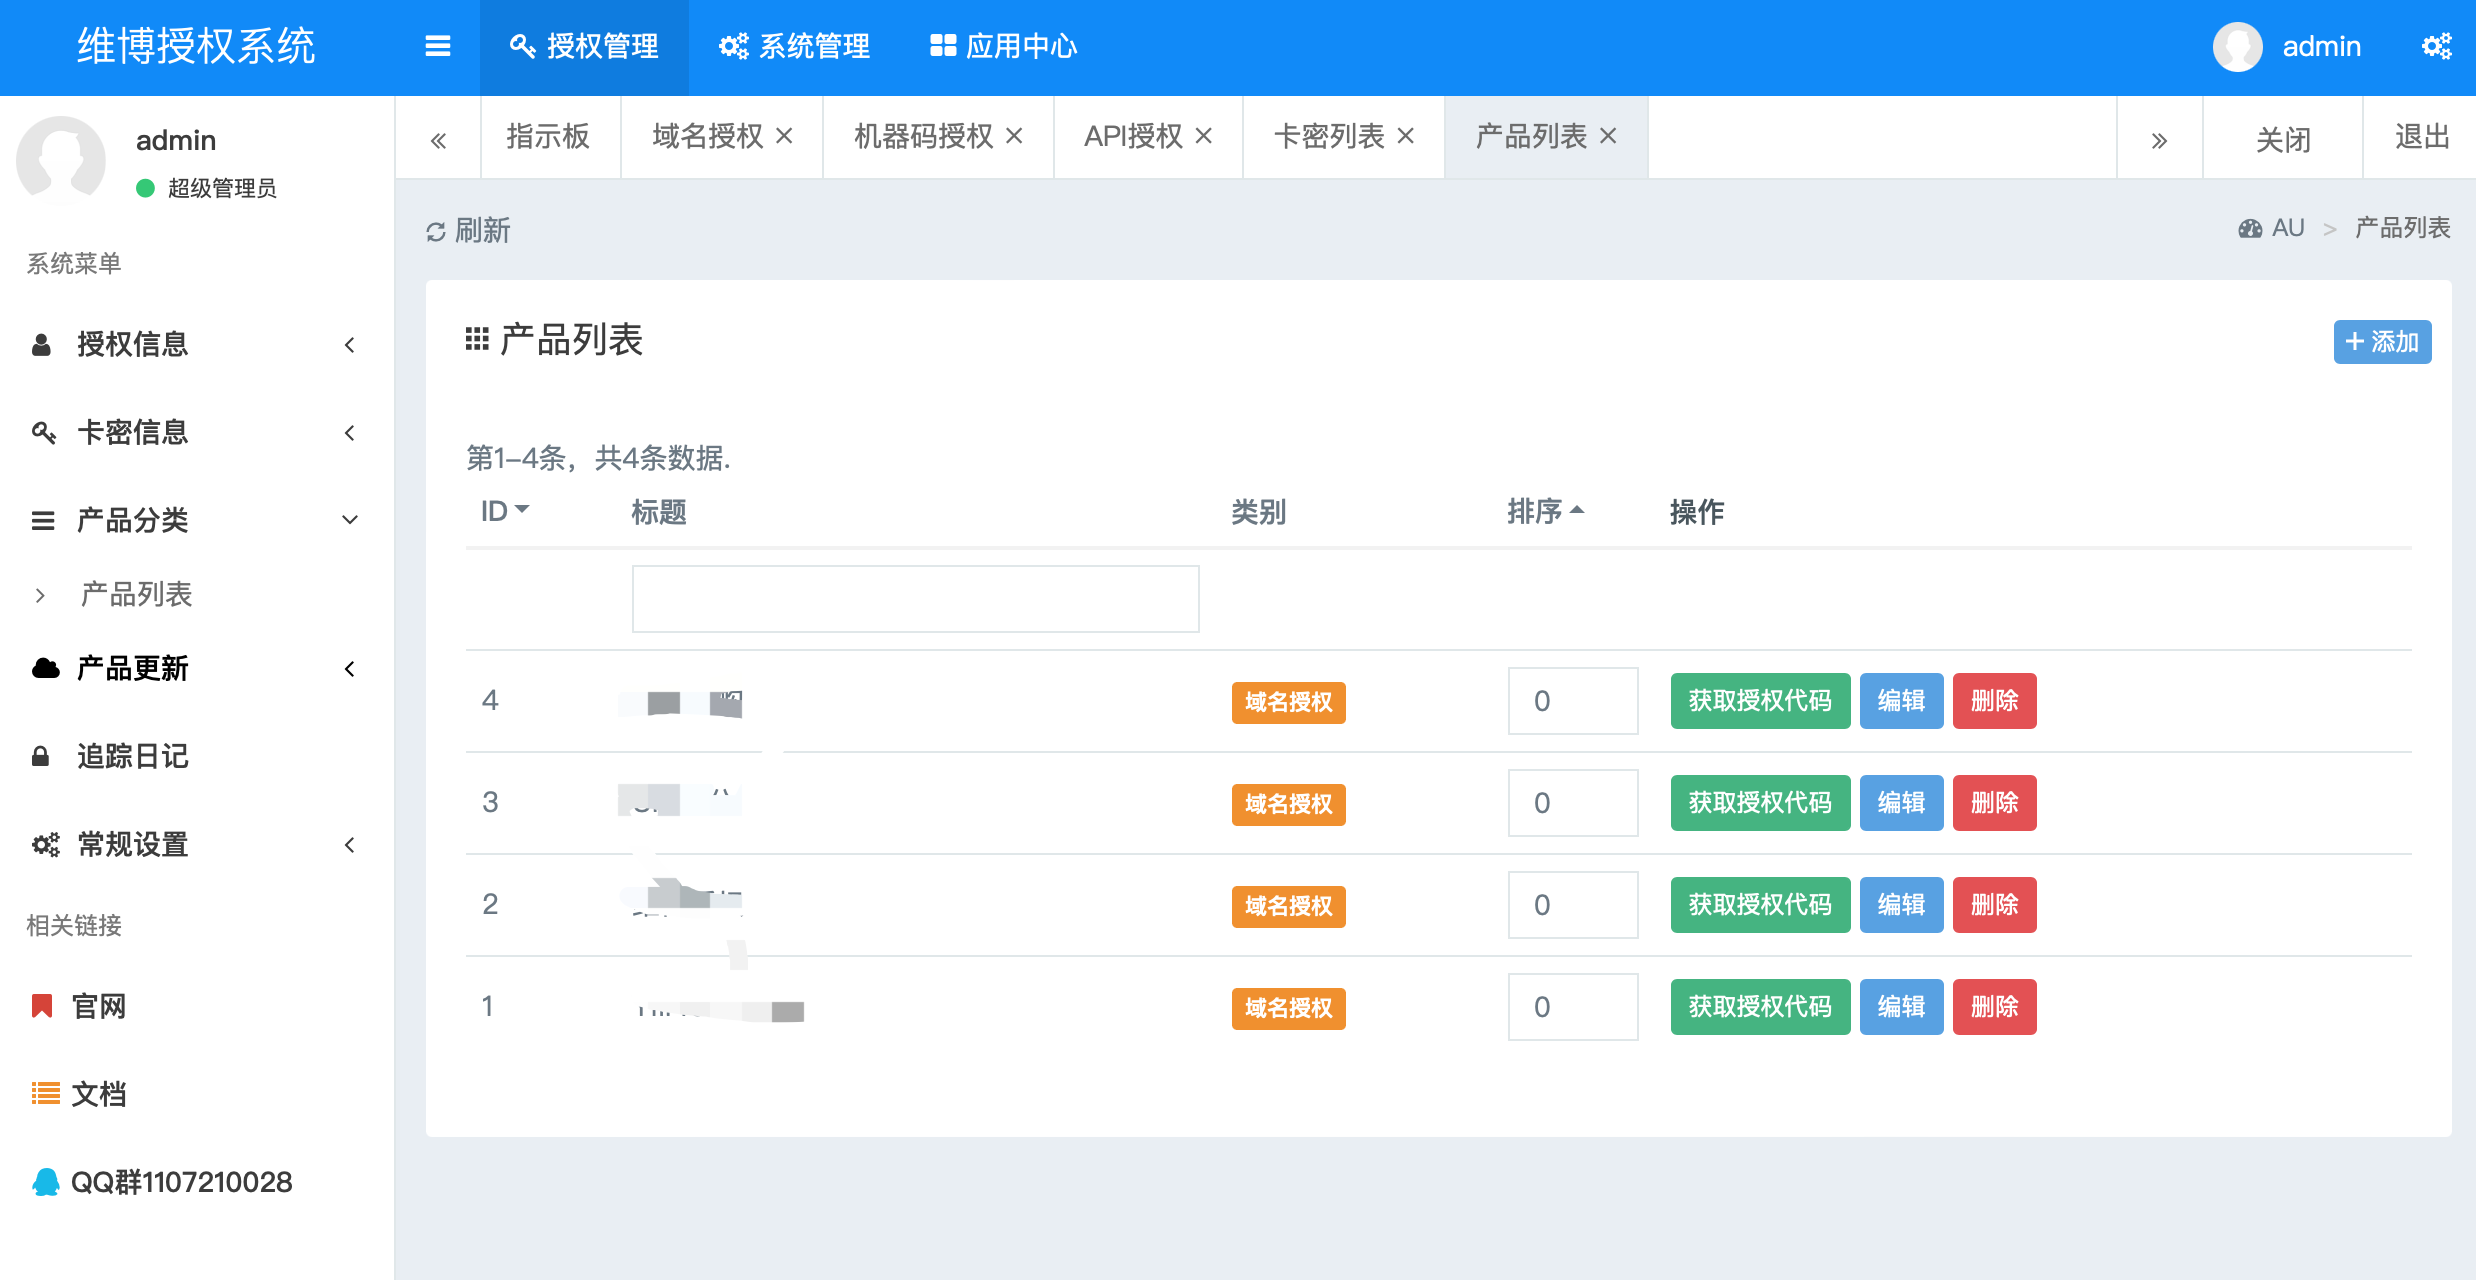Delete product with ID 3
The height and width of the screenshot is (1280, 2476).
[x=1994, y=803]
